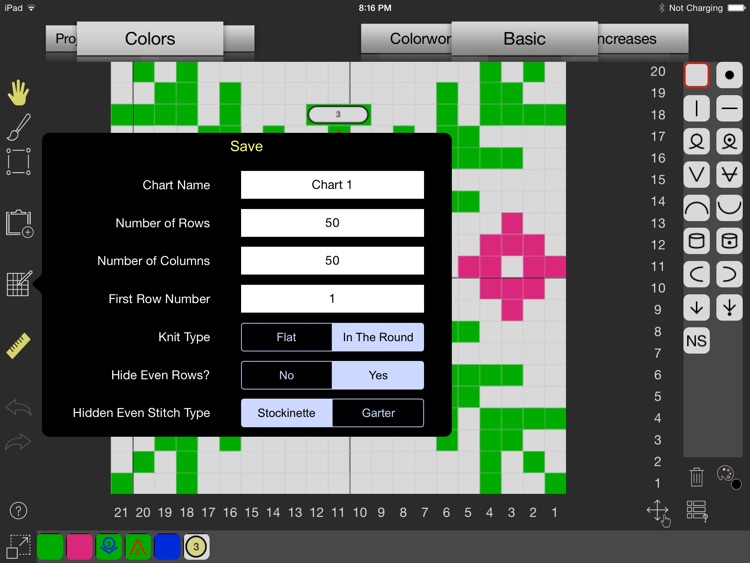Click column number 21 label
The width and height of the screenshot is (750, 563).
click(x=121, y=513)
